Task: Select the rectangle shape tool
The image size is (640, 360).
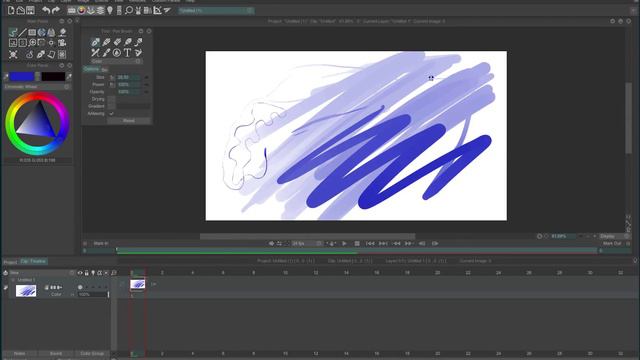Action: [32, 32]
